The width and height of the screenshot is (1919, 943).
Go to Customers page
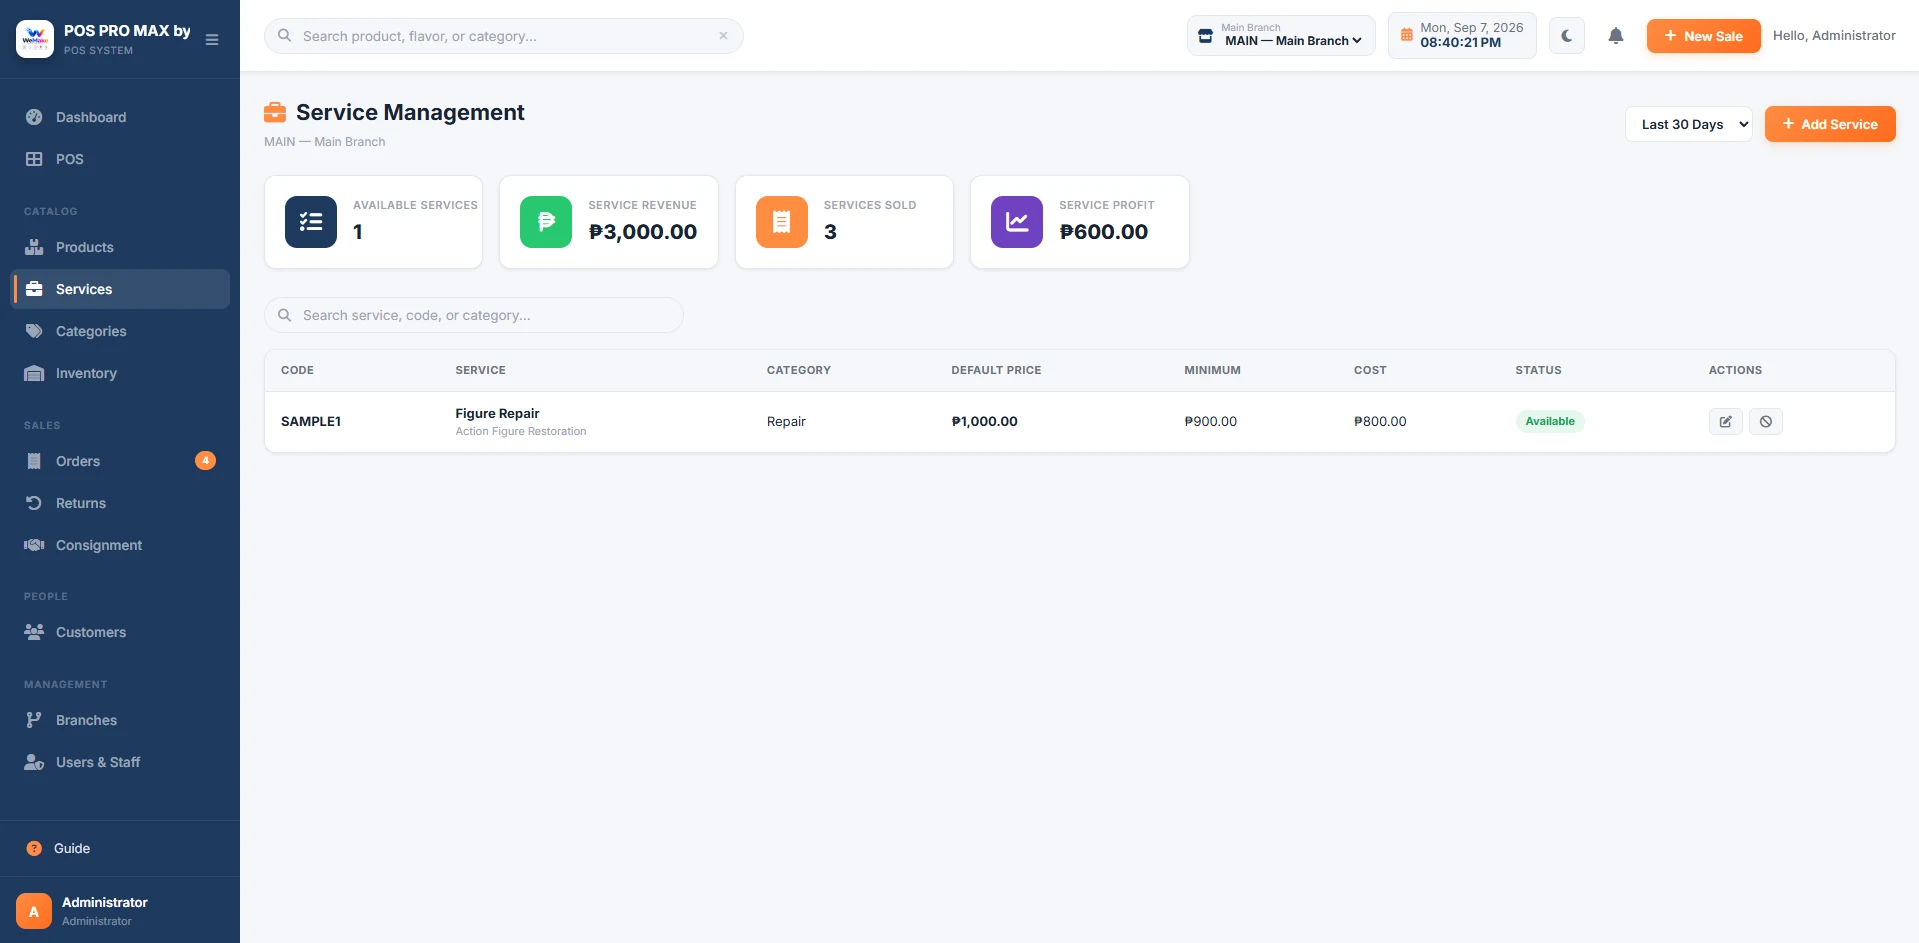[120, 632]
